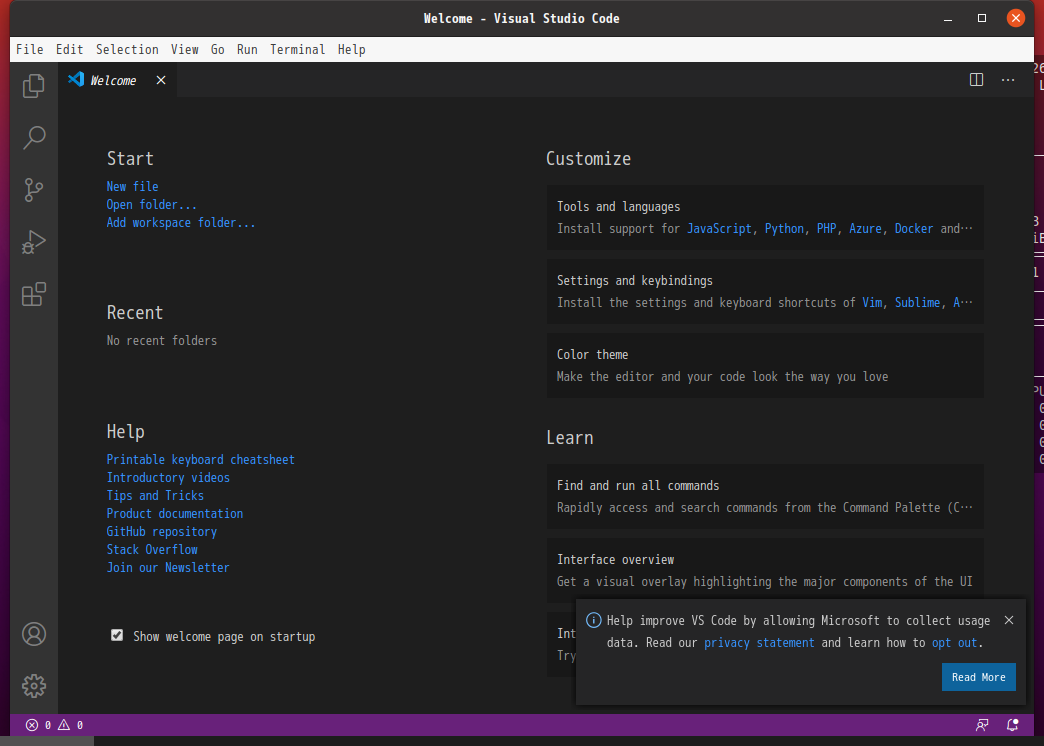Select the Welcome tab
This screenshot has height=746, width=1044.
[113, 80]
